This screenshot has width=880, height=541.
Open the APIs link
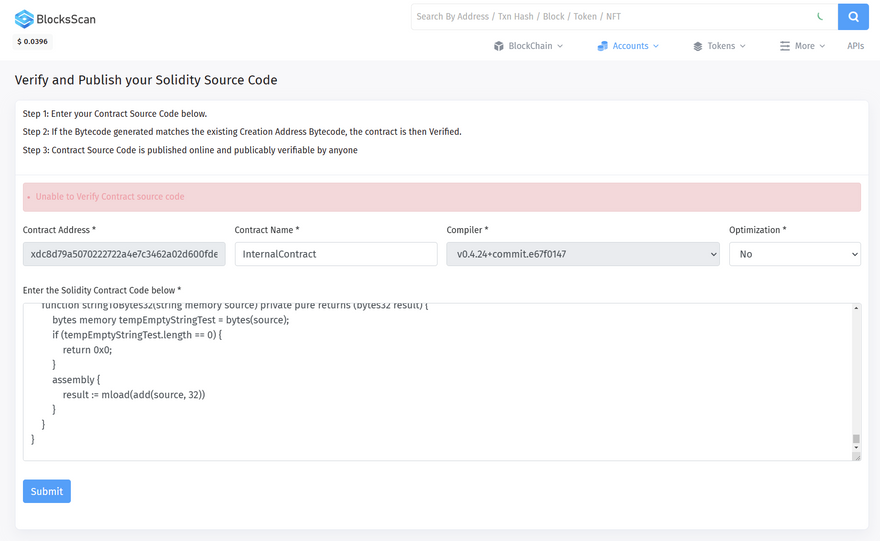pos(855,46)
